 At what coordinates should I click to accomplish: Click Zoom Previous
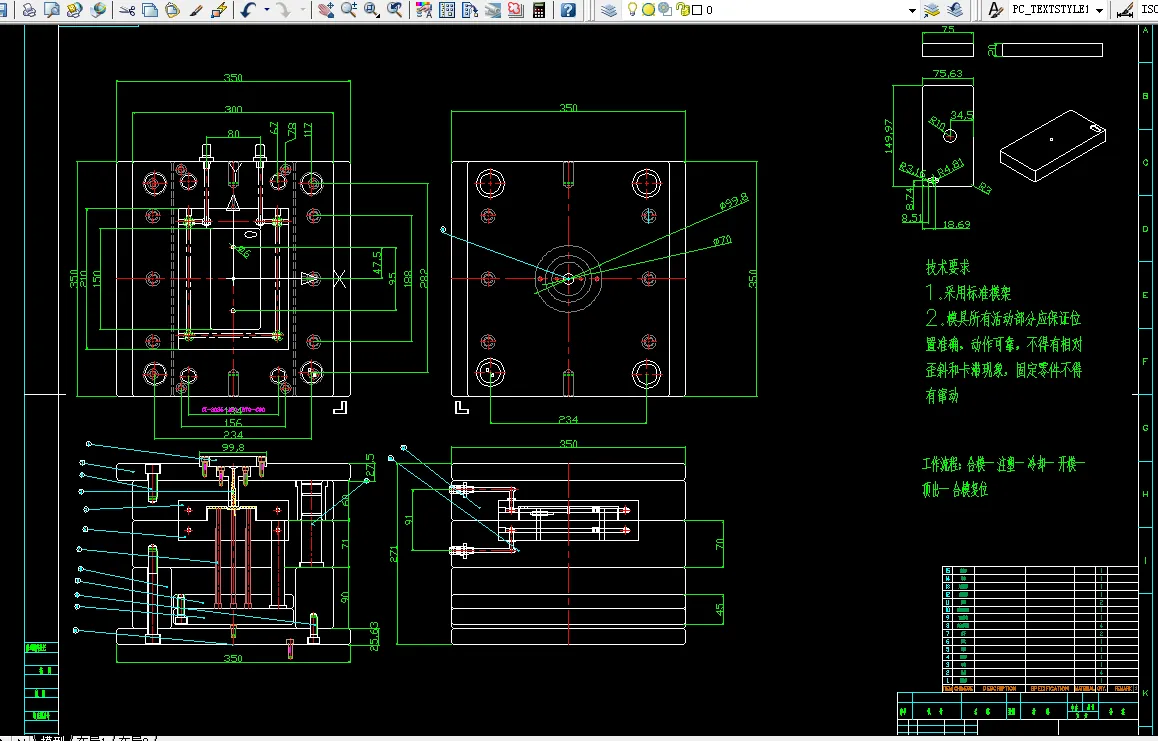point(395,10)
